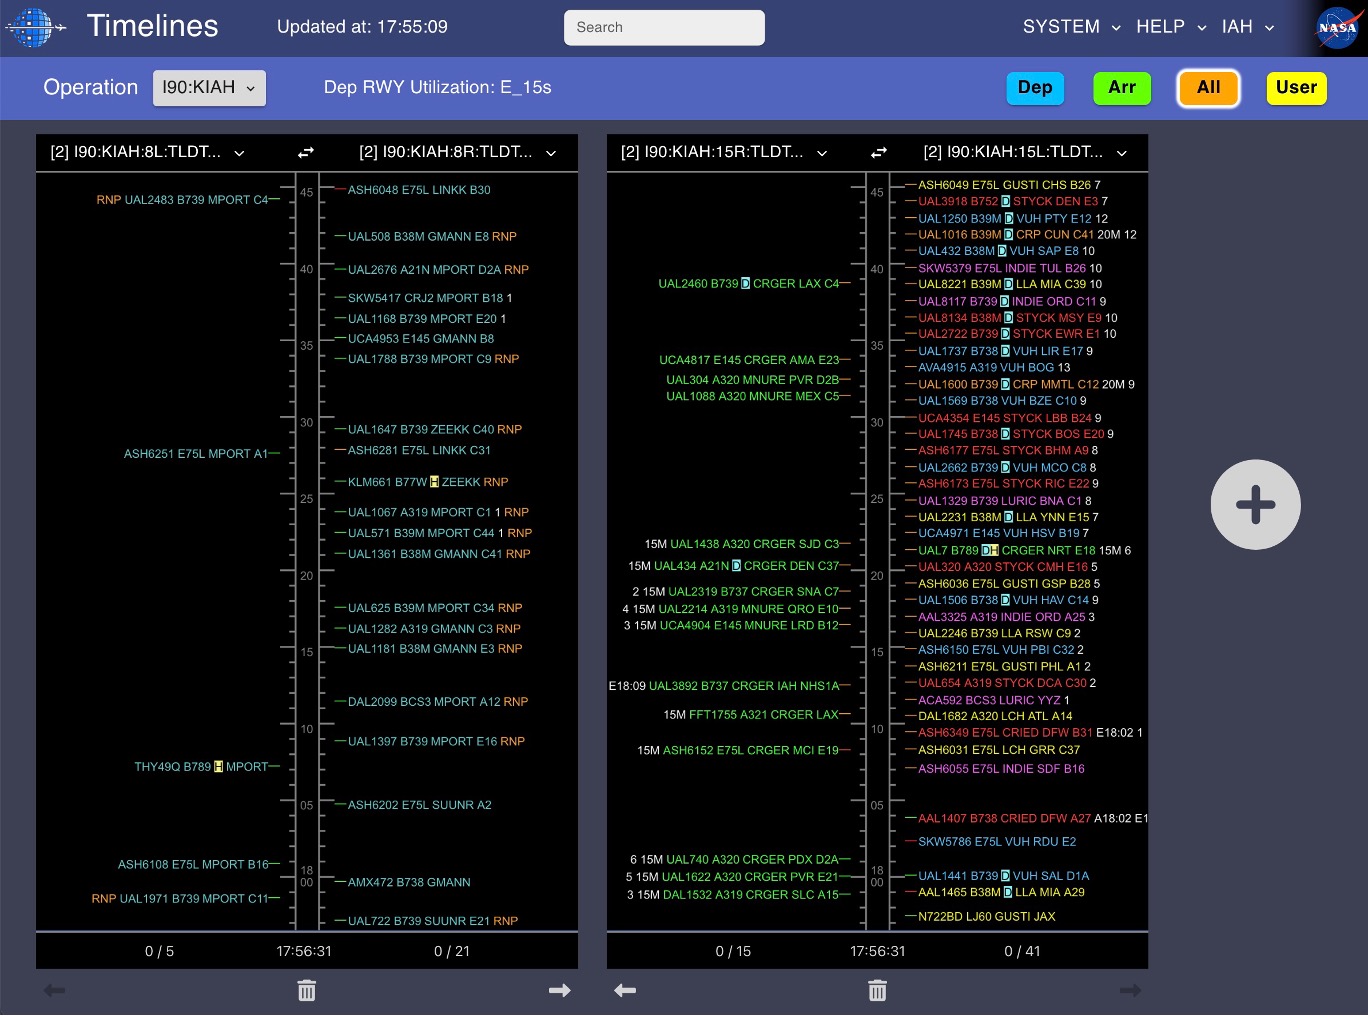Expand the I90:KIAH:8R timeline selector
The image size is (1368, 1016).
457,152
